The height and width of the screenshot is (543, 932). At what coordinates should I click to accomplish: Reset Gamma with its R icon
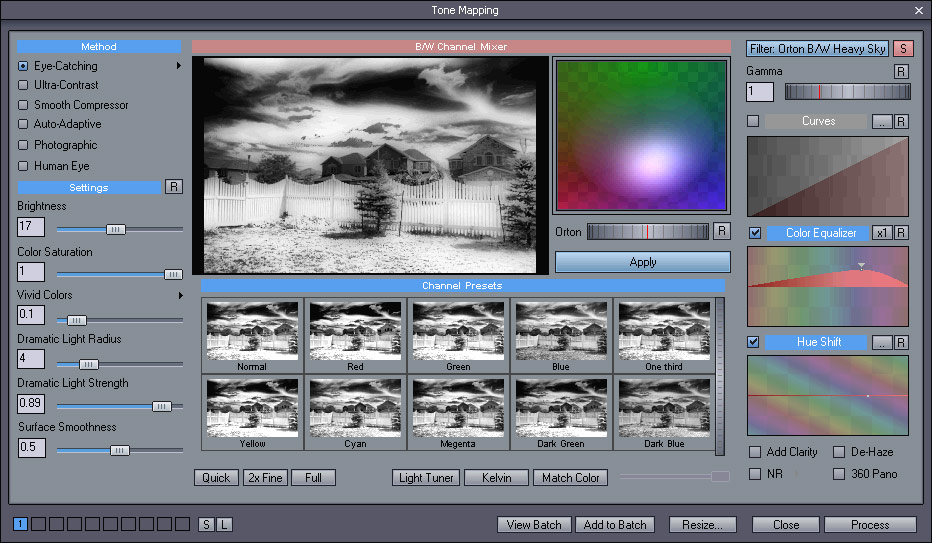[901, 71]
